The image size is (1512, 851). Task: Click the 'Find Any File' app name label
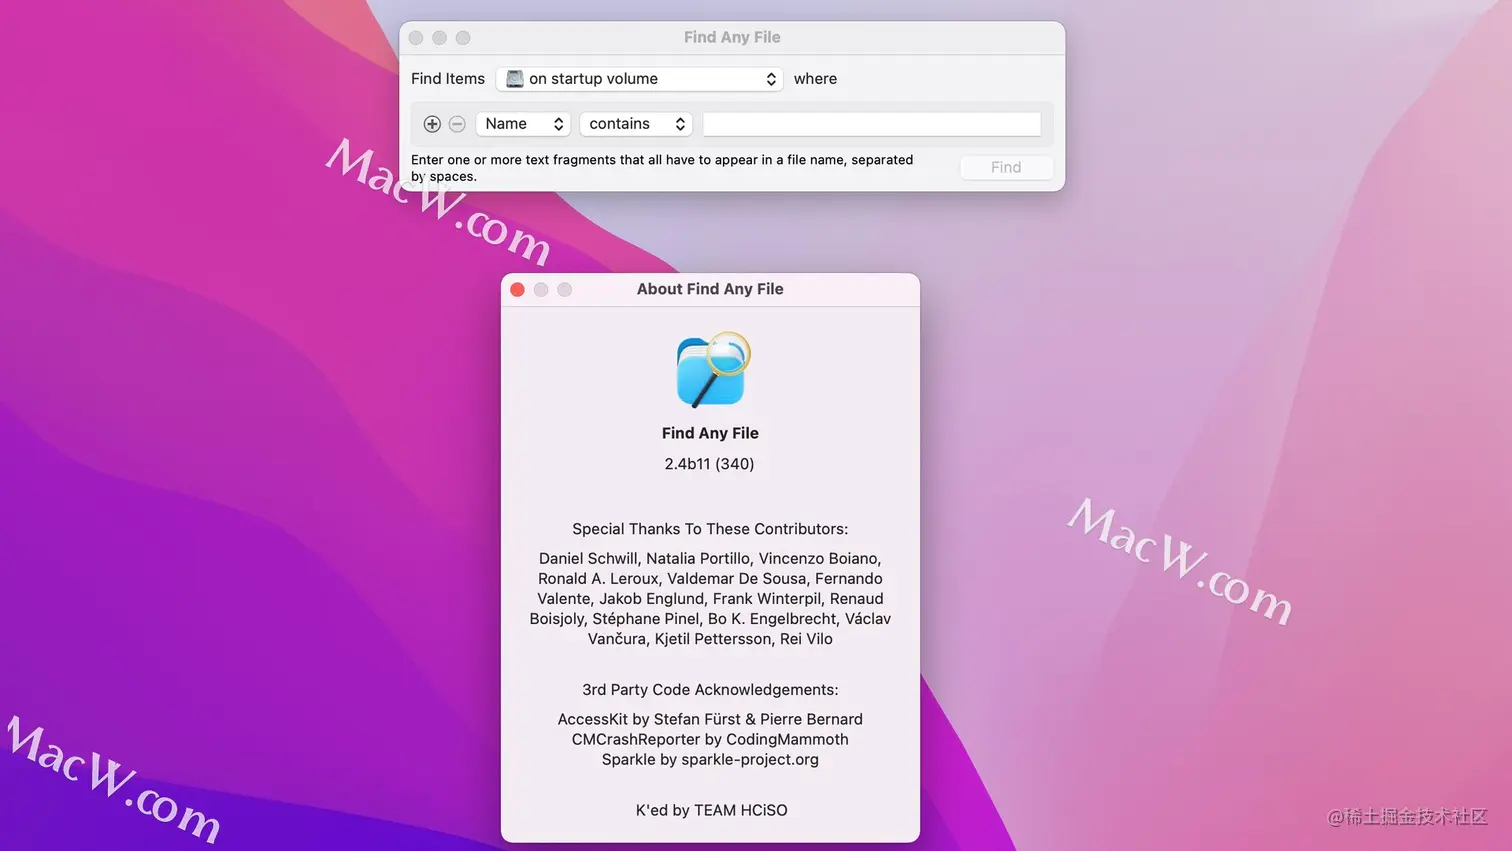click(x=710, y=433)
